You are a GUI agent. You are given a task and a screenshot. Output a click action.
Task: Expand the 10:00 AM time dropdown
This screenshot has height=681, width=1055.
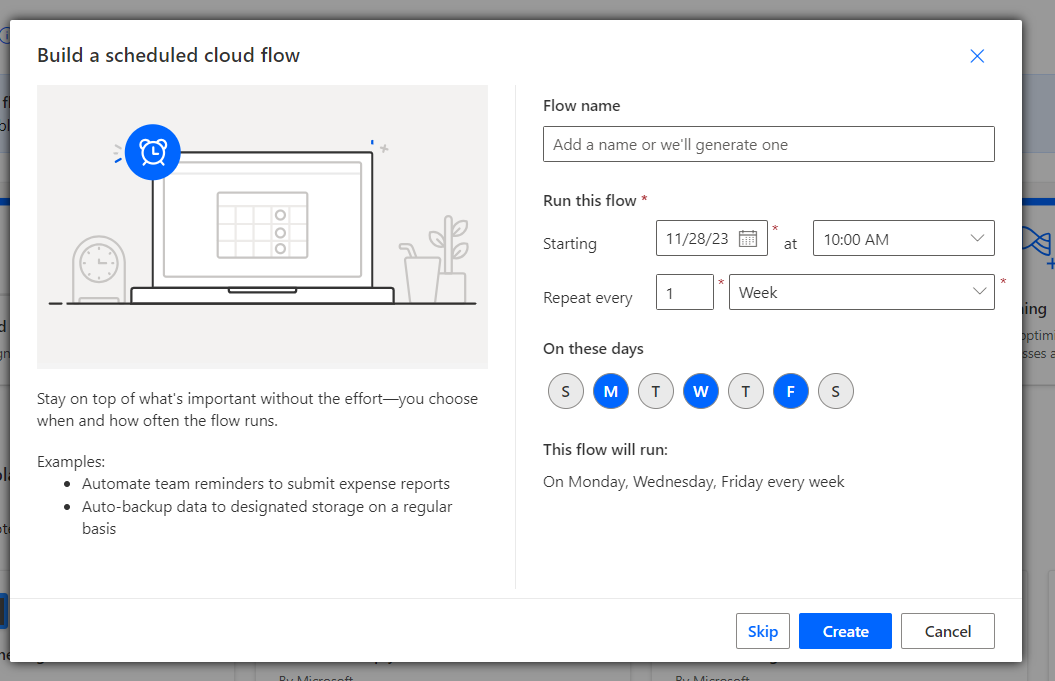(x=903, y=239)
